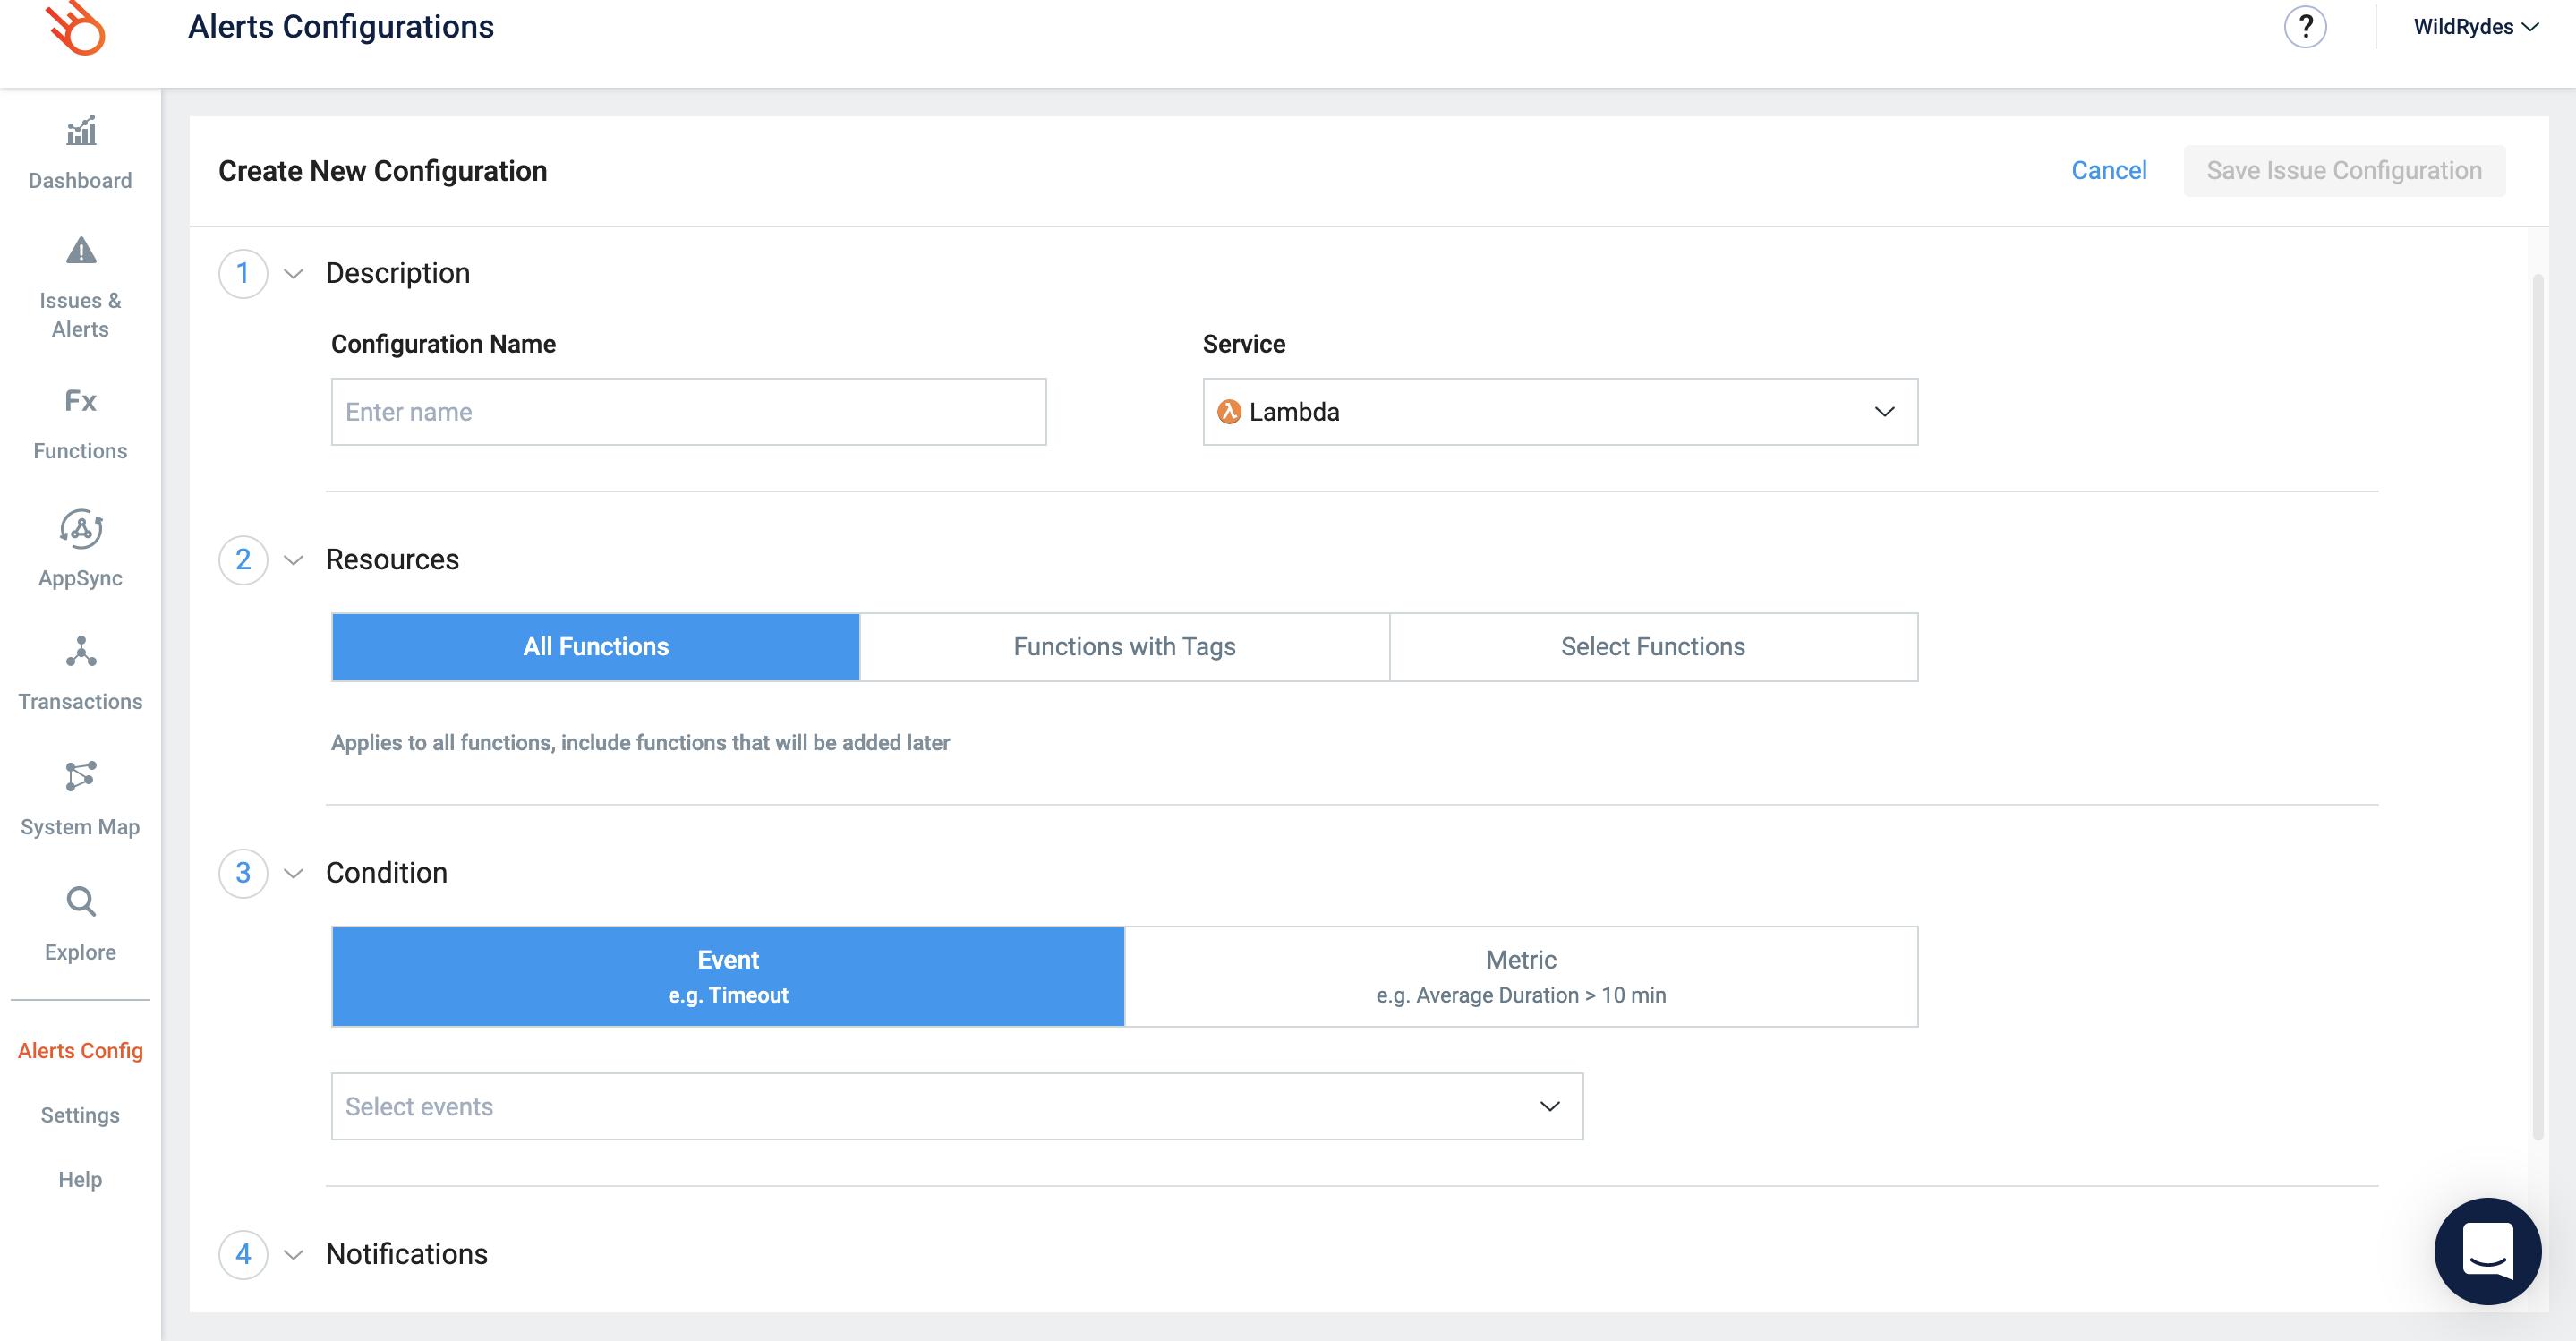Cancel the new configuration
This screenshot has height=1341, width=2576.
pyautogui.click(x=2108, y=171)
